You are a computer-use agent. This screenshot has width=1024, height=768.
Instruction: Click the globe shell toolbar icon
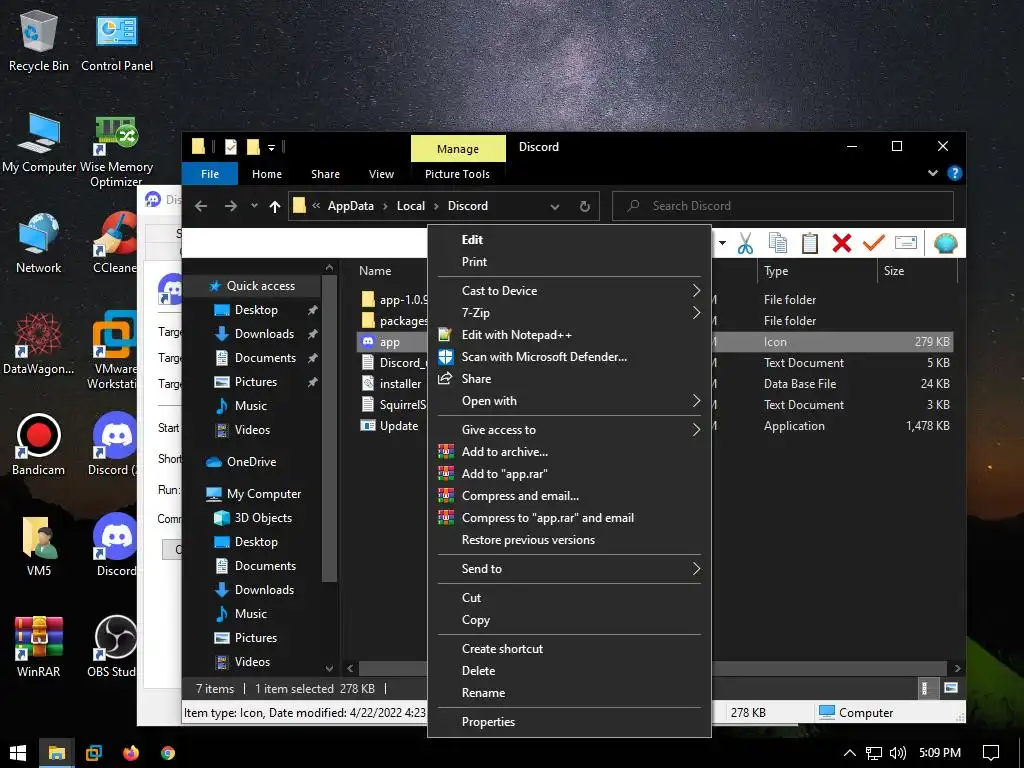coord(945,244)
